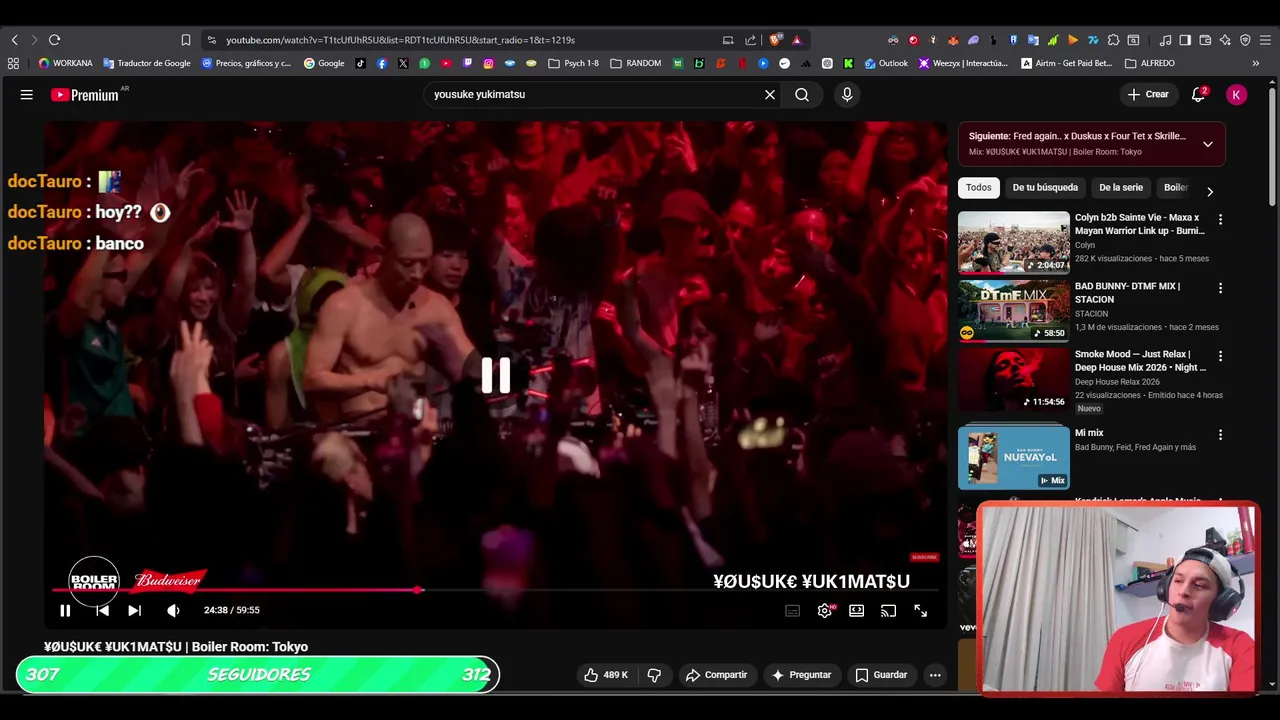The width and height of the screenshot is (1280, 720).
Task: Select the Todos filter chip
Action: (979, 188)
